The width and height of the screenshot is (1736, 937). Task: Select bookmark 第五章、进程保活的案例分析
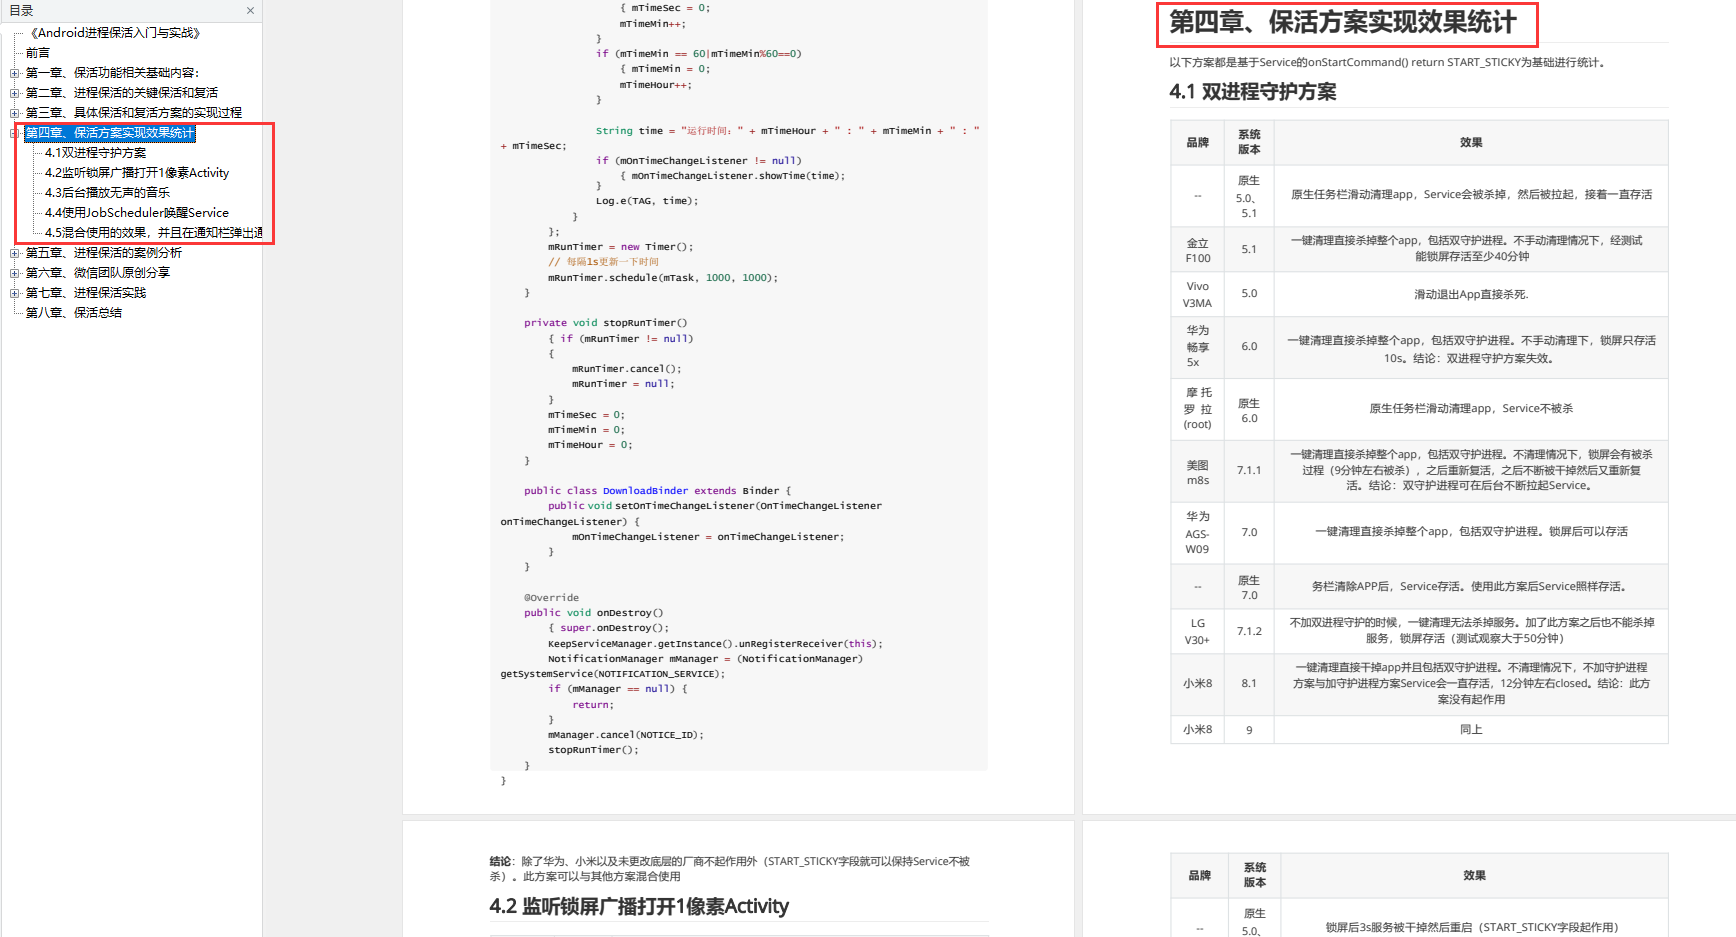tap(104, 253)
